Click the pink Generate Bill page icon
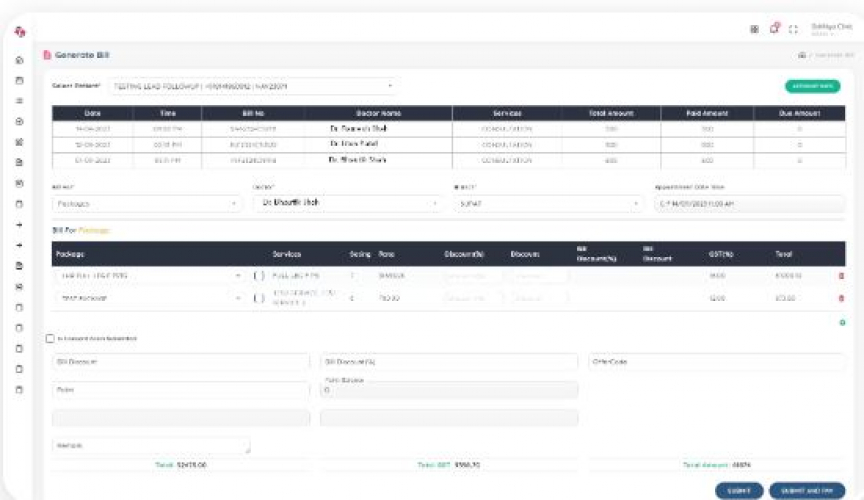 pos(47,55)
